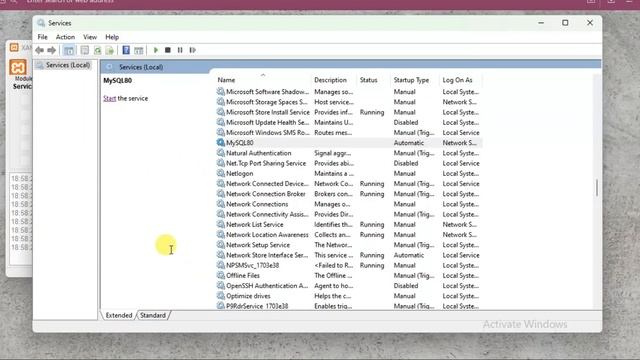Click the vertical scrollbar thumb of services list
The image size is (640, 360).
pyautogui.click(x=597, y=188)
